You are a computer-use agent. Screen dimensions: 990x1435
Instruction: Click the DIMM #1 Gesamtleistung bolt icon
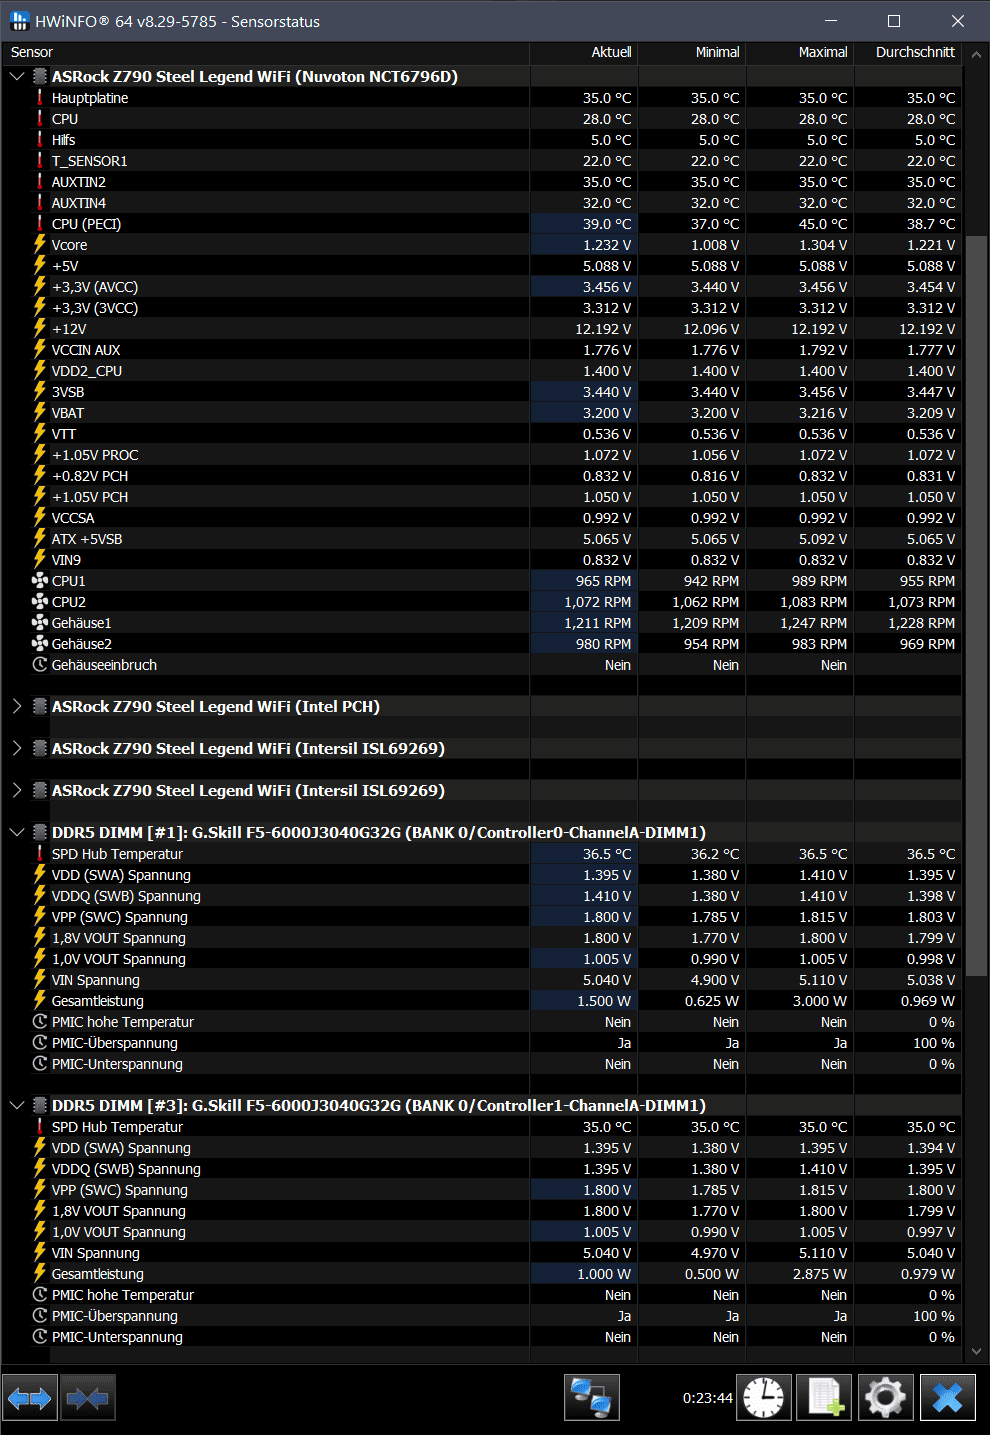40,1001
